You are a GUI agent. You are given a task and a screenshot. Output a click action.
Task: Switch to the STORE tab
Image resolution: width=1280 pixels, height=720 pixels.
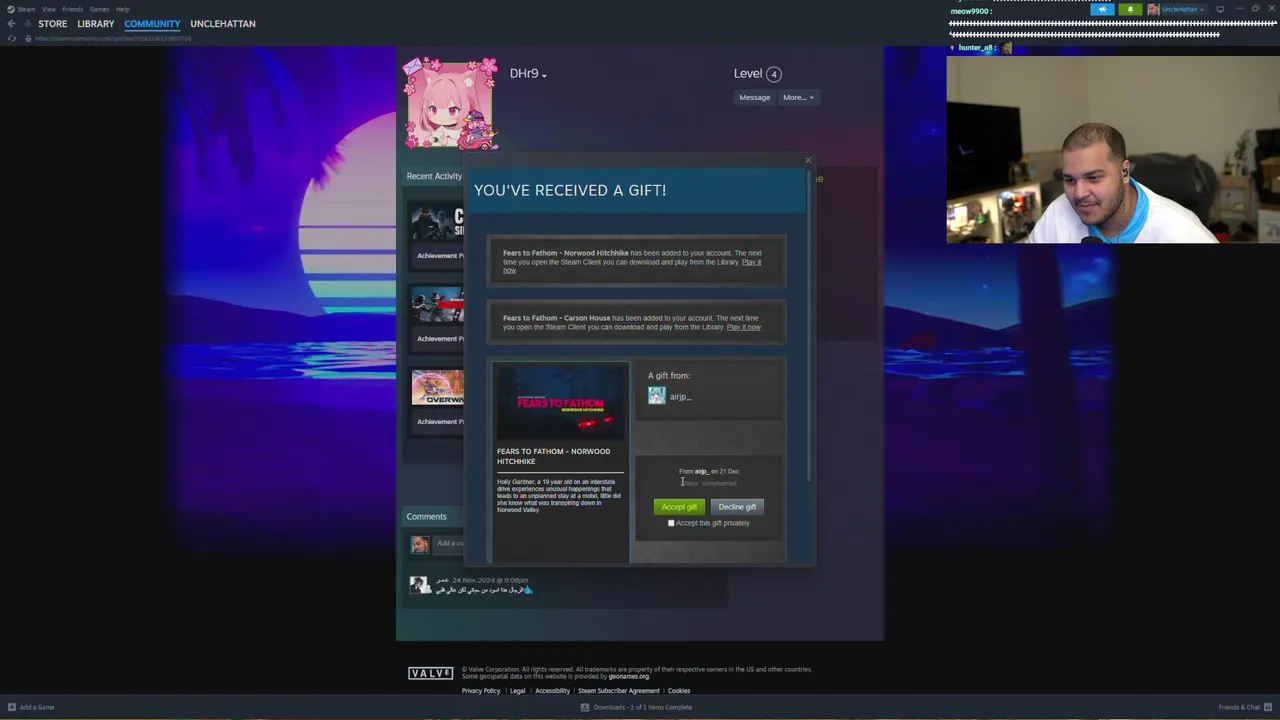pyautogui.click(x=53, y=24)
